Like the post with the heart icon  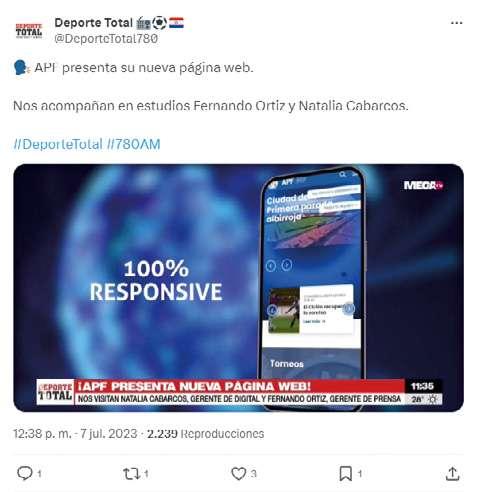(239, 473)
